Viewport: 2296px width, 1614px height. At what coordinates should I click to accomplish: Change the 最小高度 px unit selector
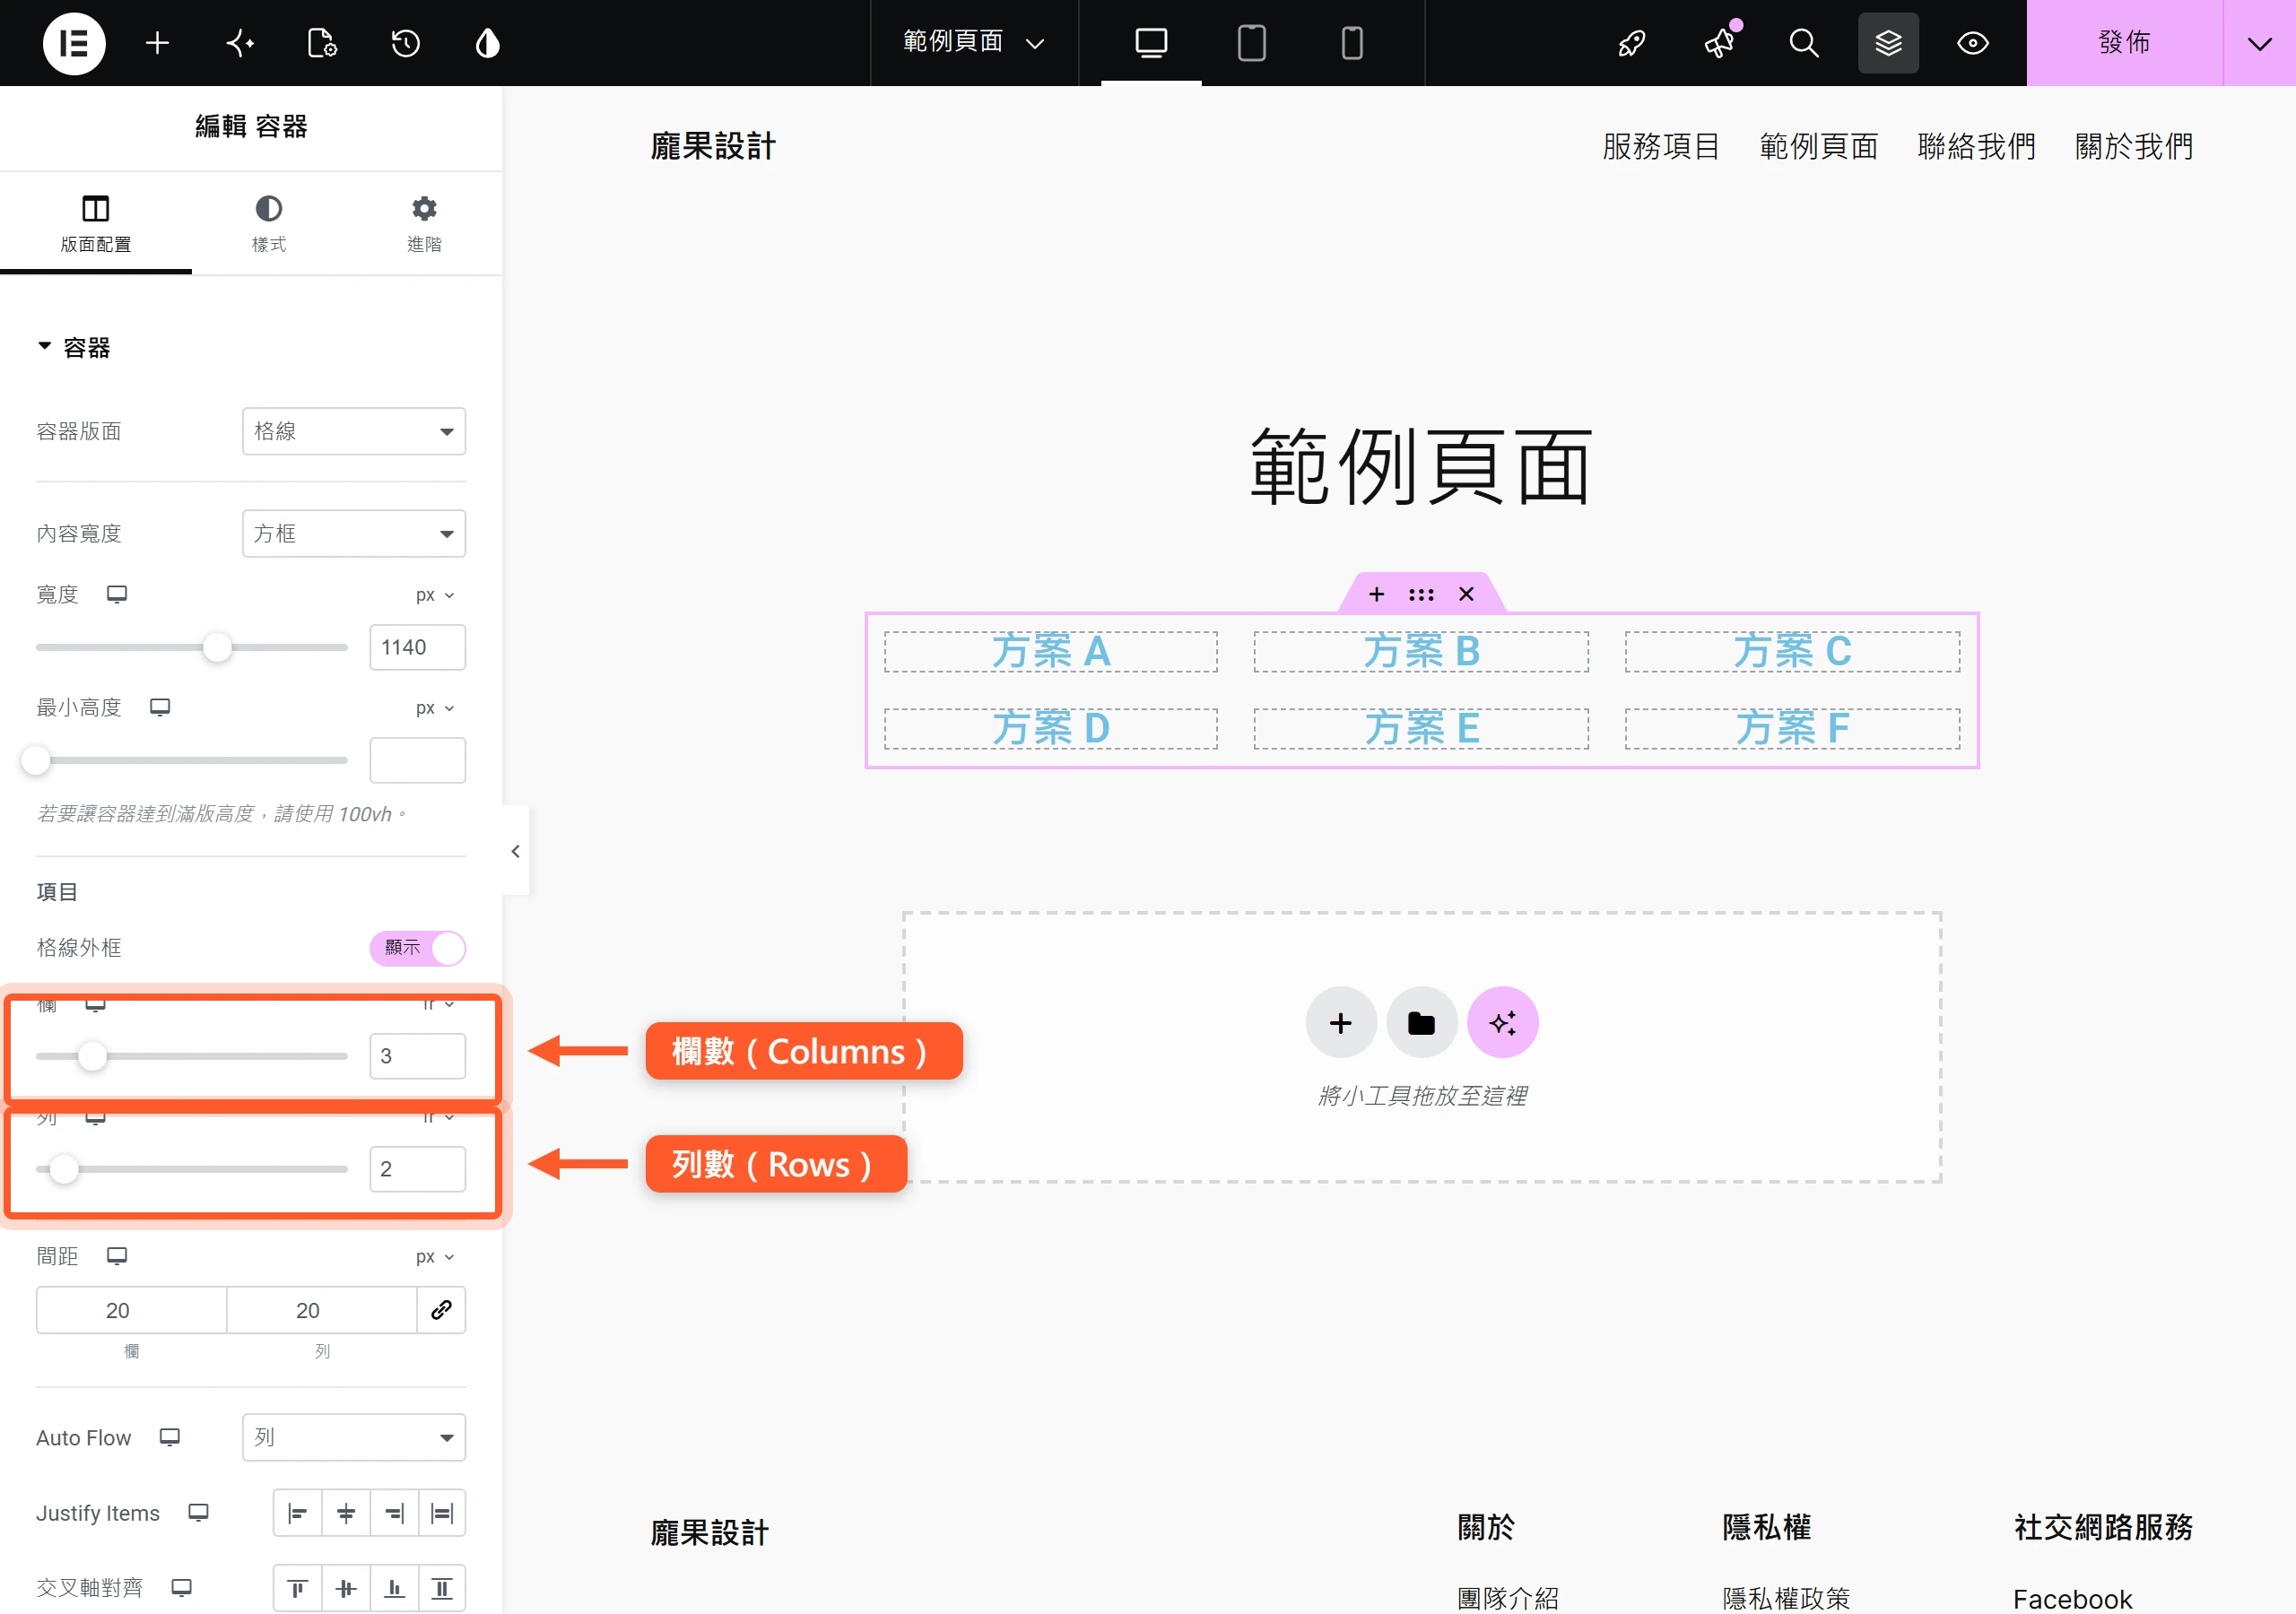[435, 708]
